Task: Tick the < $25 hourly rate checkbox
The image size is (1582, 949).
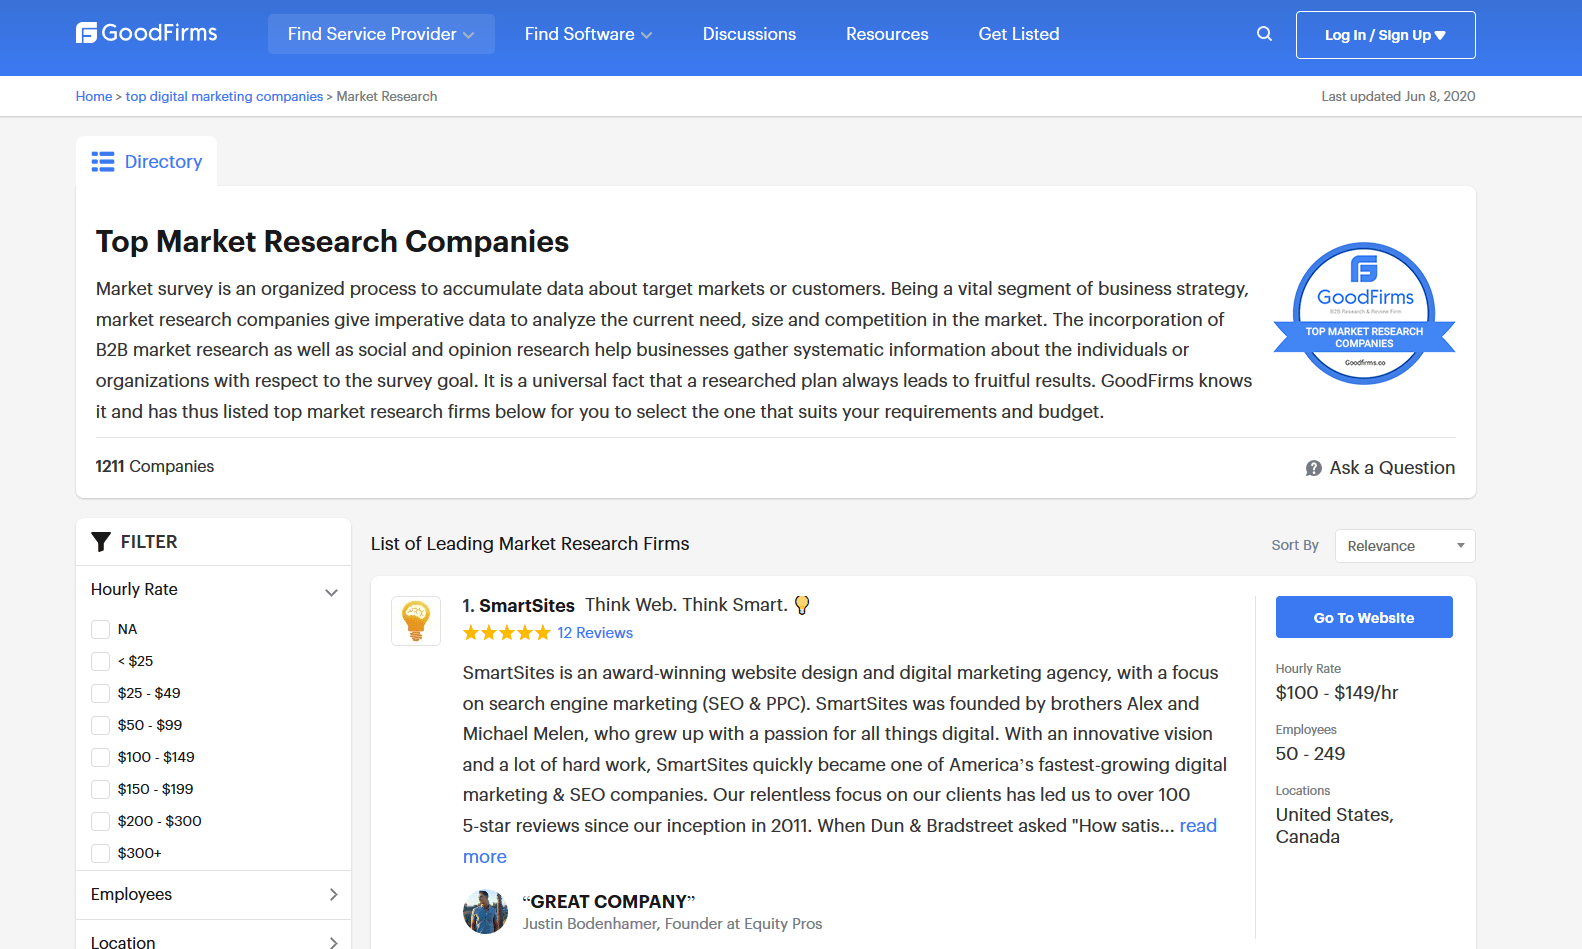Action: [100, 661]
